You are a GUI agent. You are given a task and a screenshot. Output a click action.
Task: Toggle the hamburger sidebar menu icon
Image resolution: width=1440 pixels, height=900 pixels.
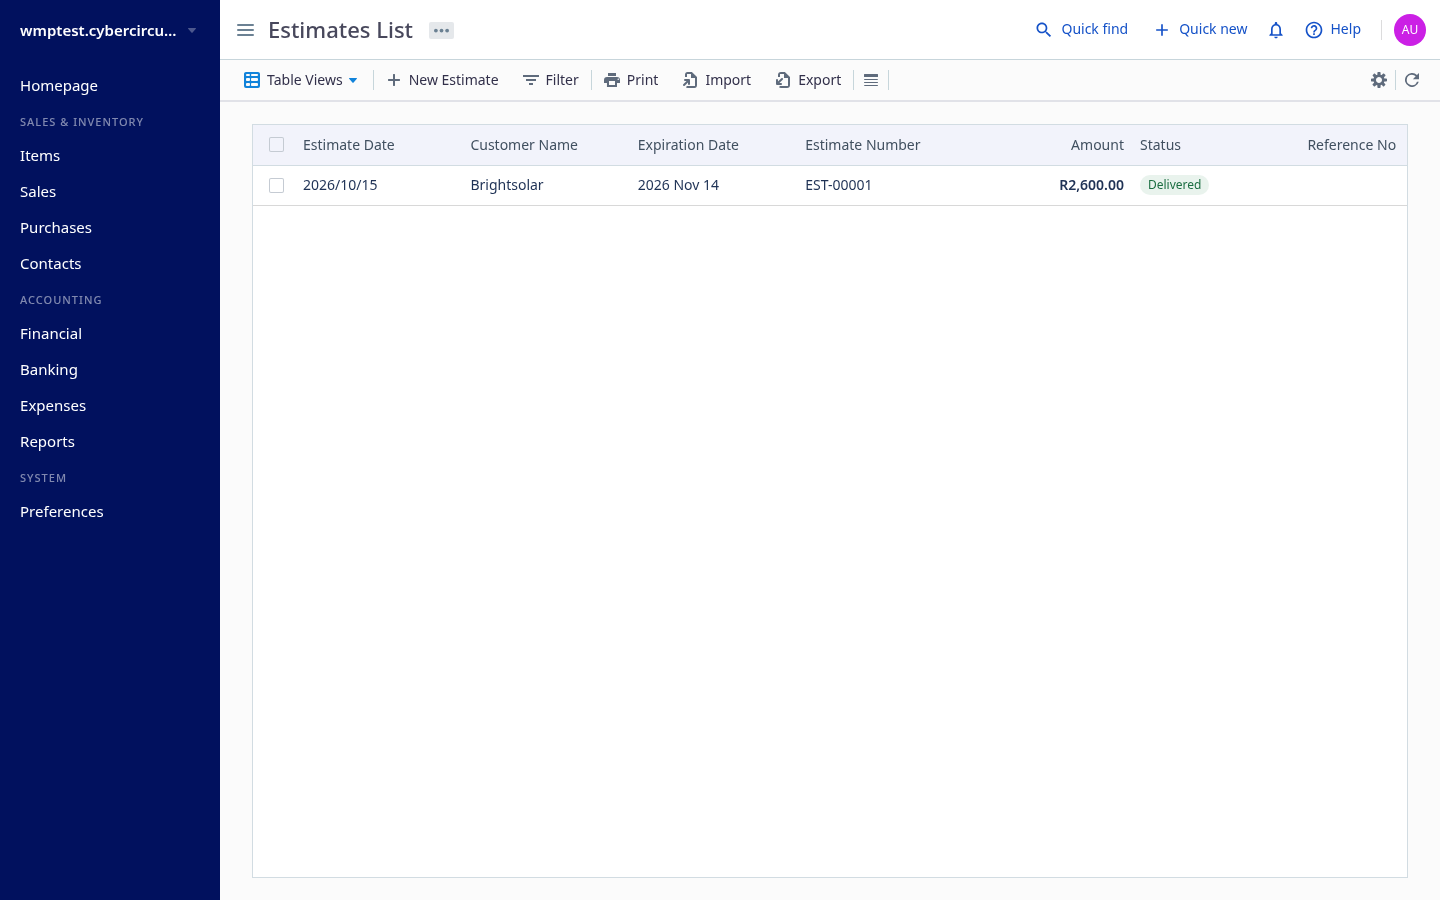pyautogui.click(x=245, y=30)
